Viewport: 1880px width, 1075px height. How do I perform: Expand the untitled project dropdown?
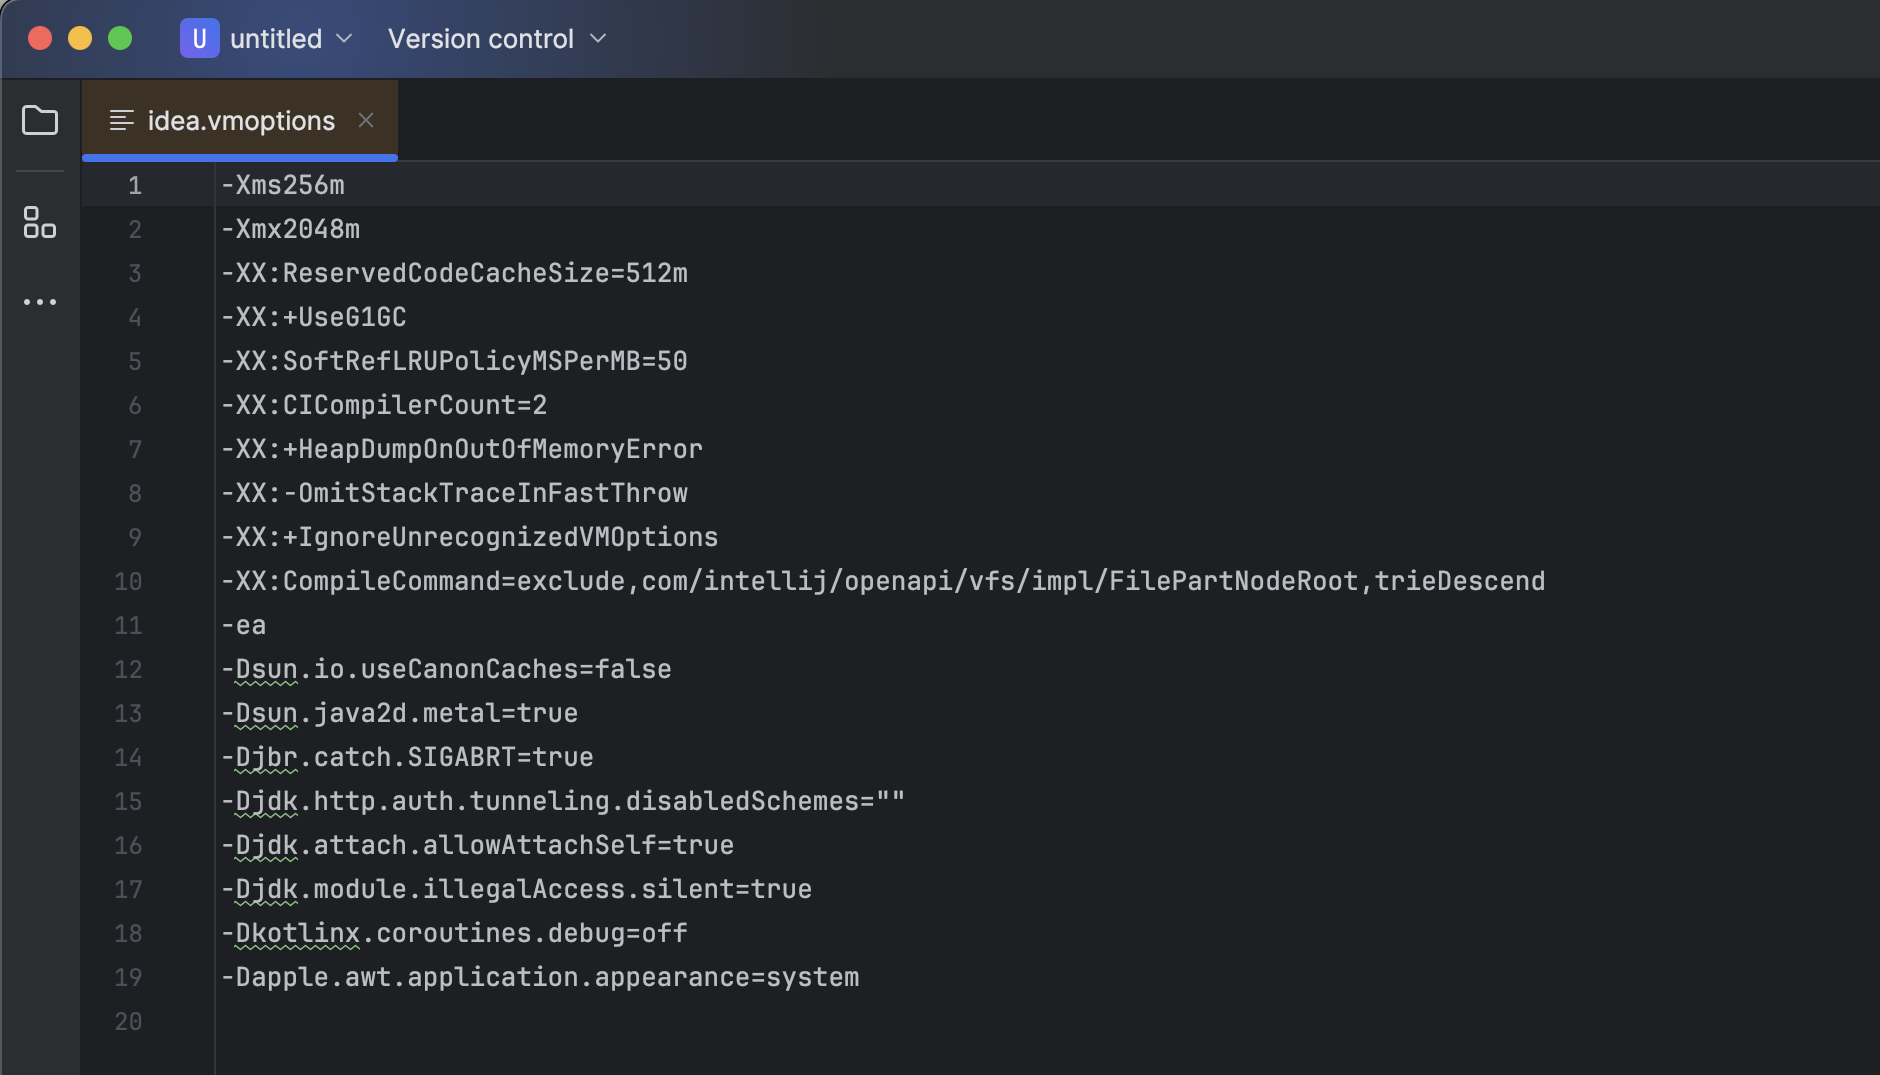point(344,39)
